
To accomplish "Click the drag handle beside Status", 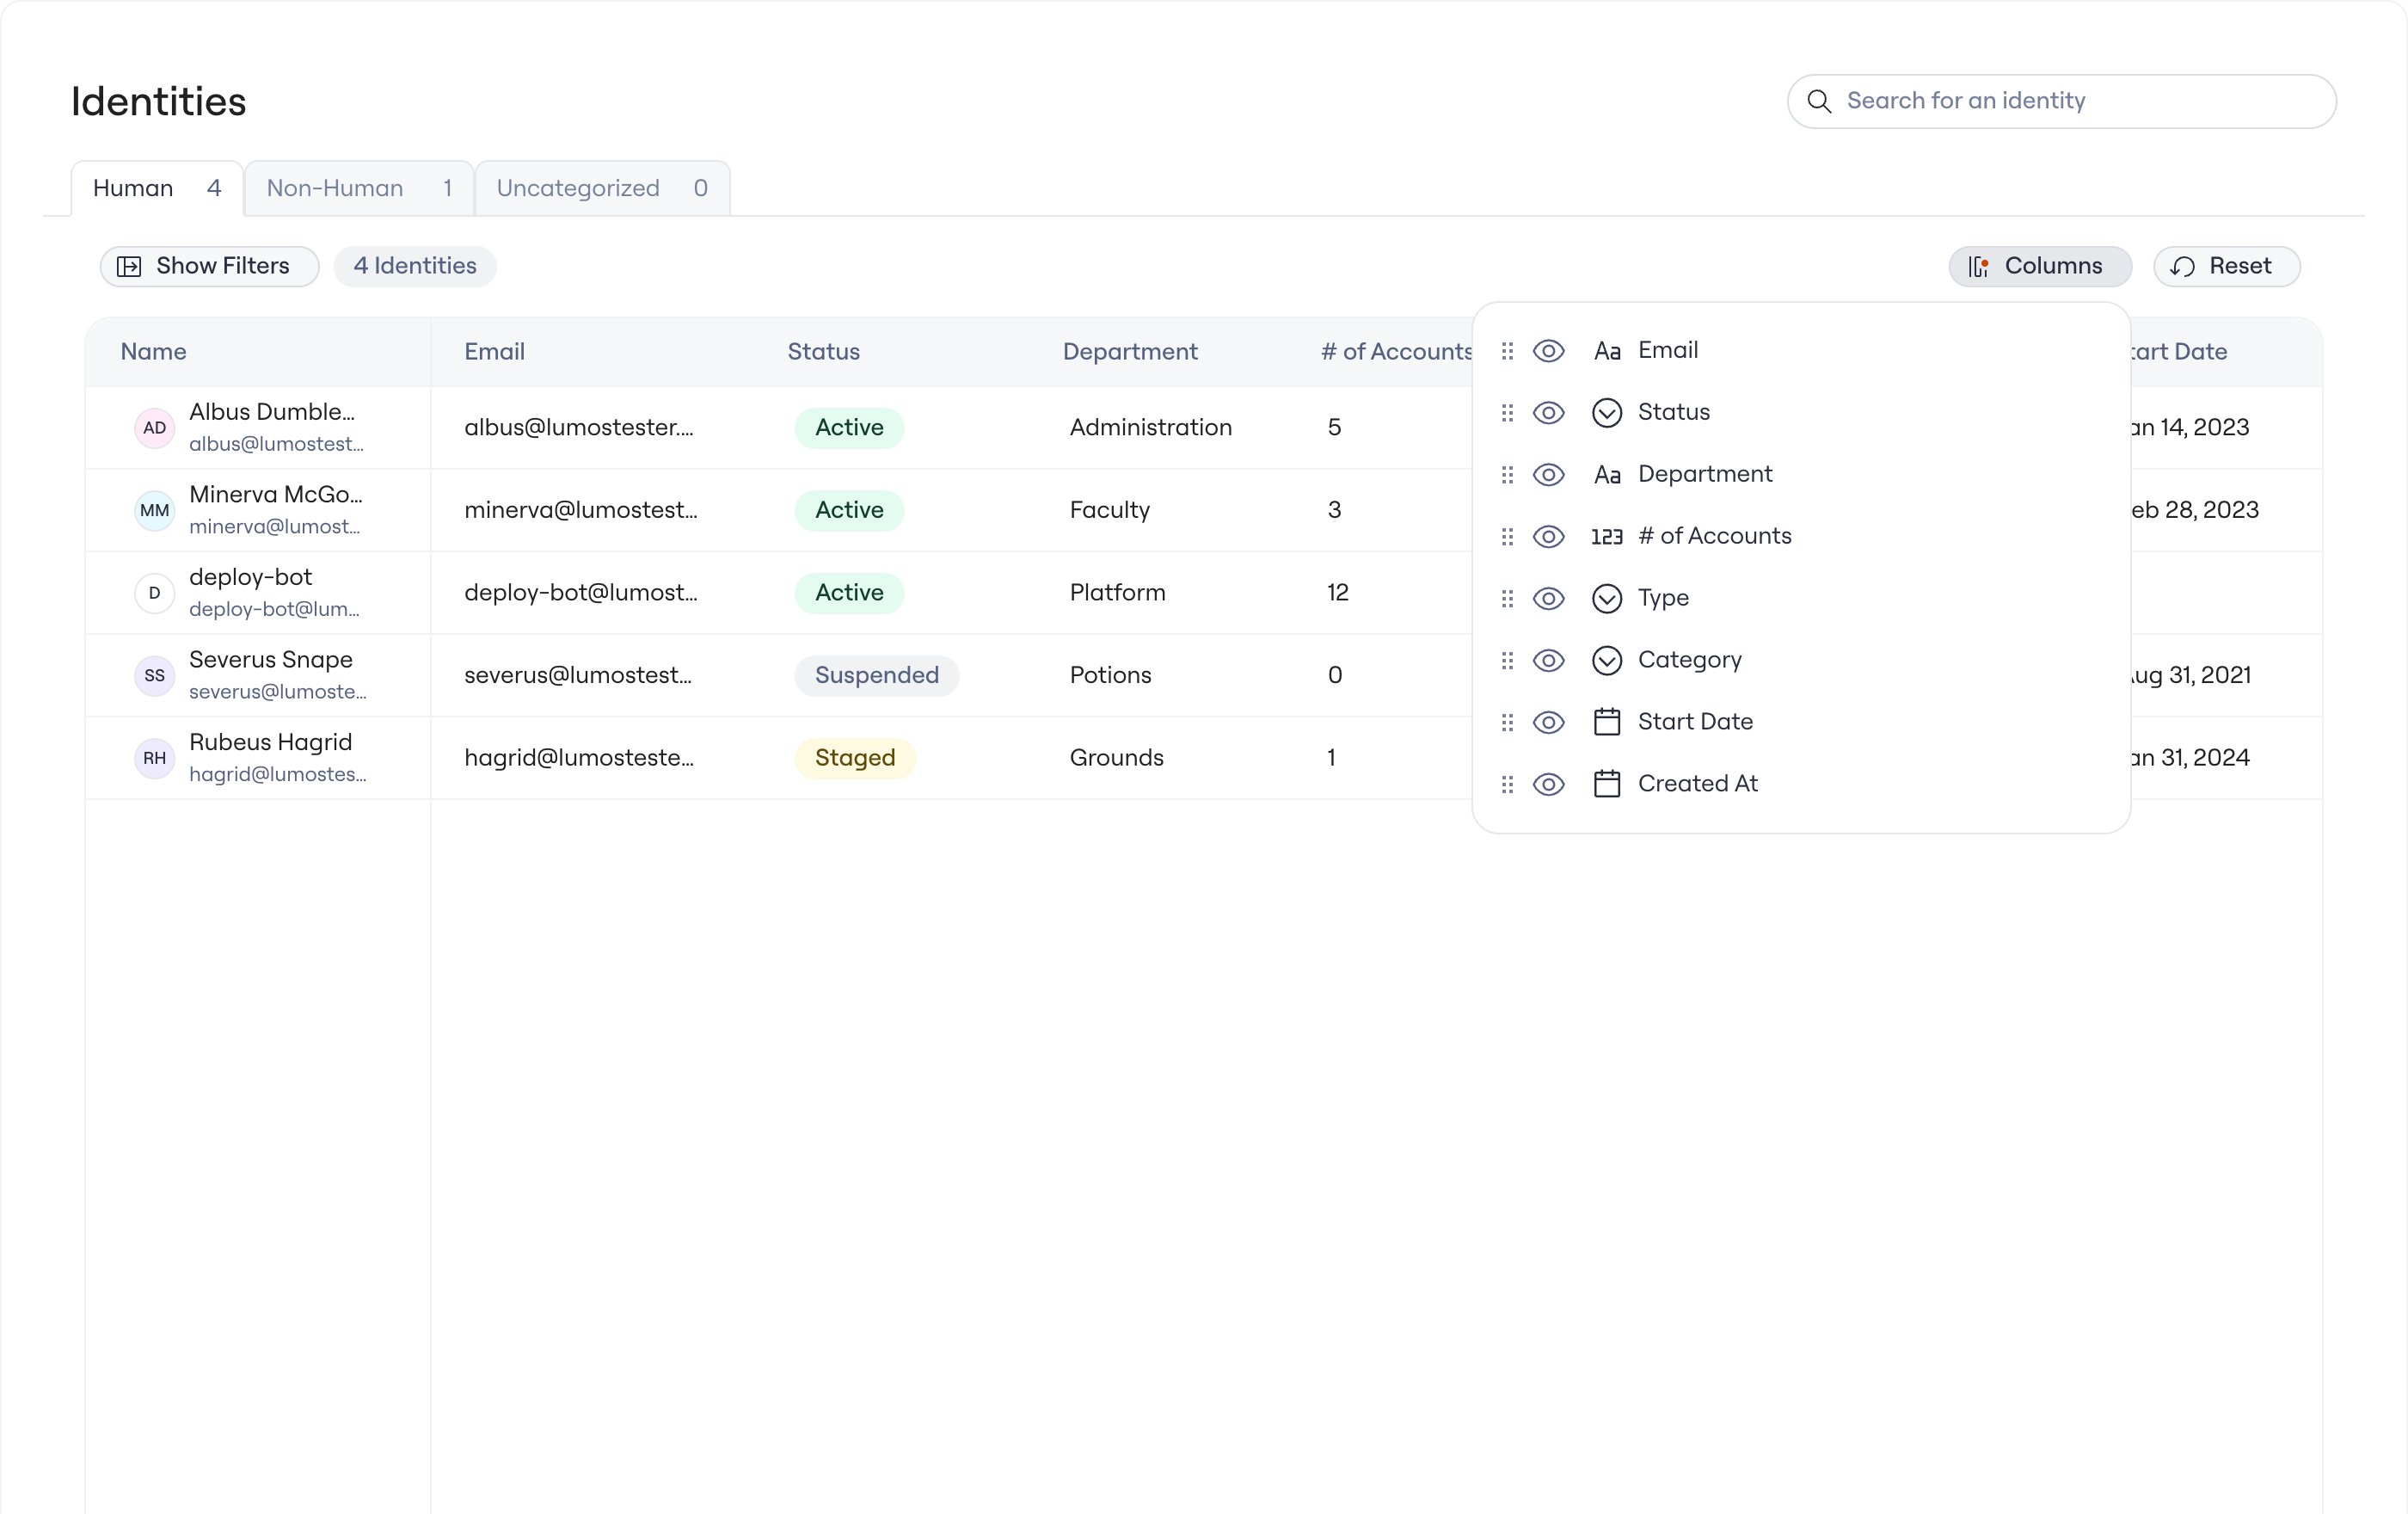I will point(1507,413).
